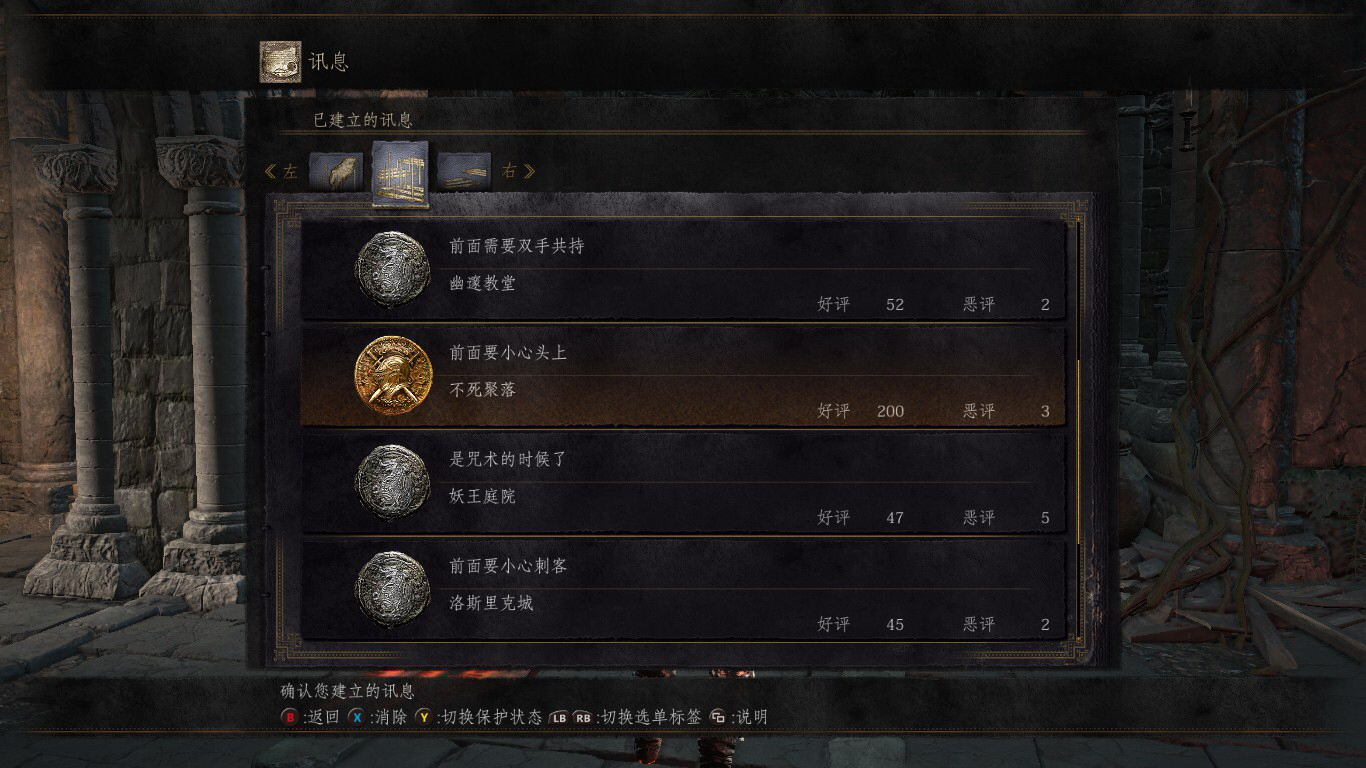Select the hand-shaped icon tab
1366x768 pixels.
335,171
